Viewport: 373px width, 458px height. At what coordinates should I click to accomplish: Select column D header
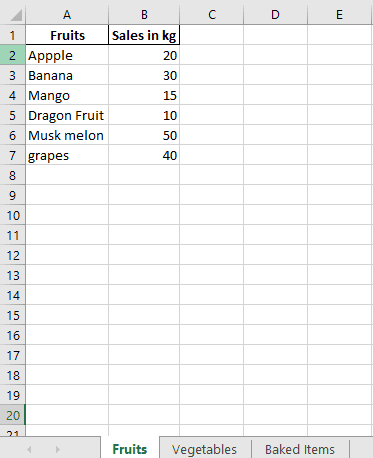click(275, 15)
